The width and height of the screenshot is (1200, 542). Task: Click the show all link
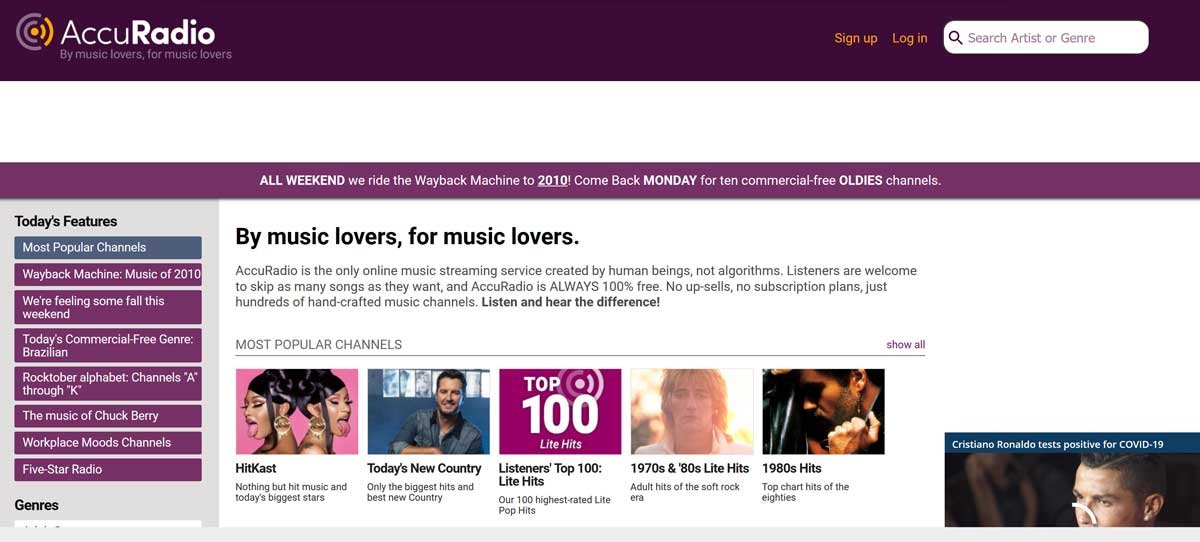coord(906,344)
